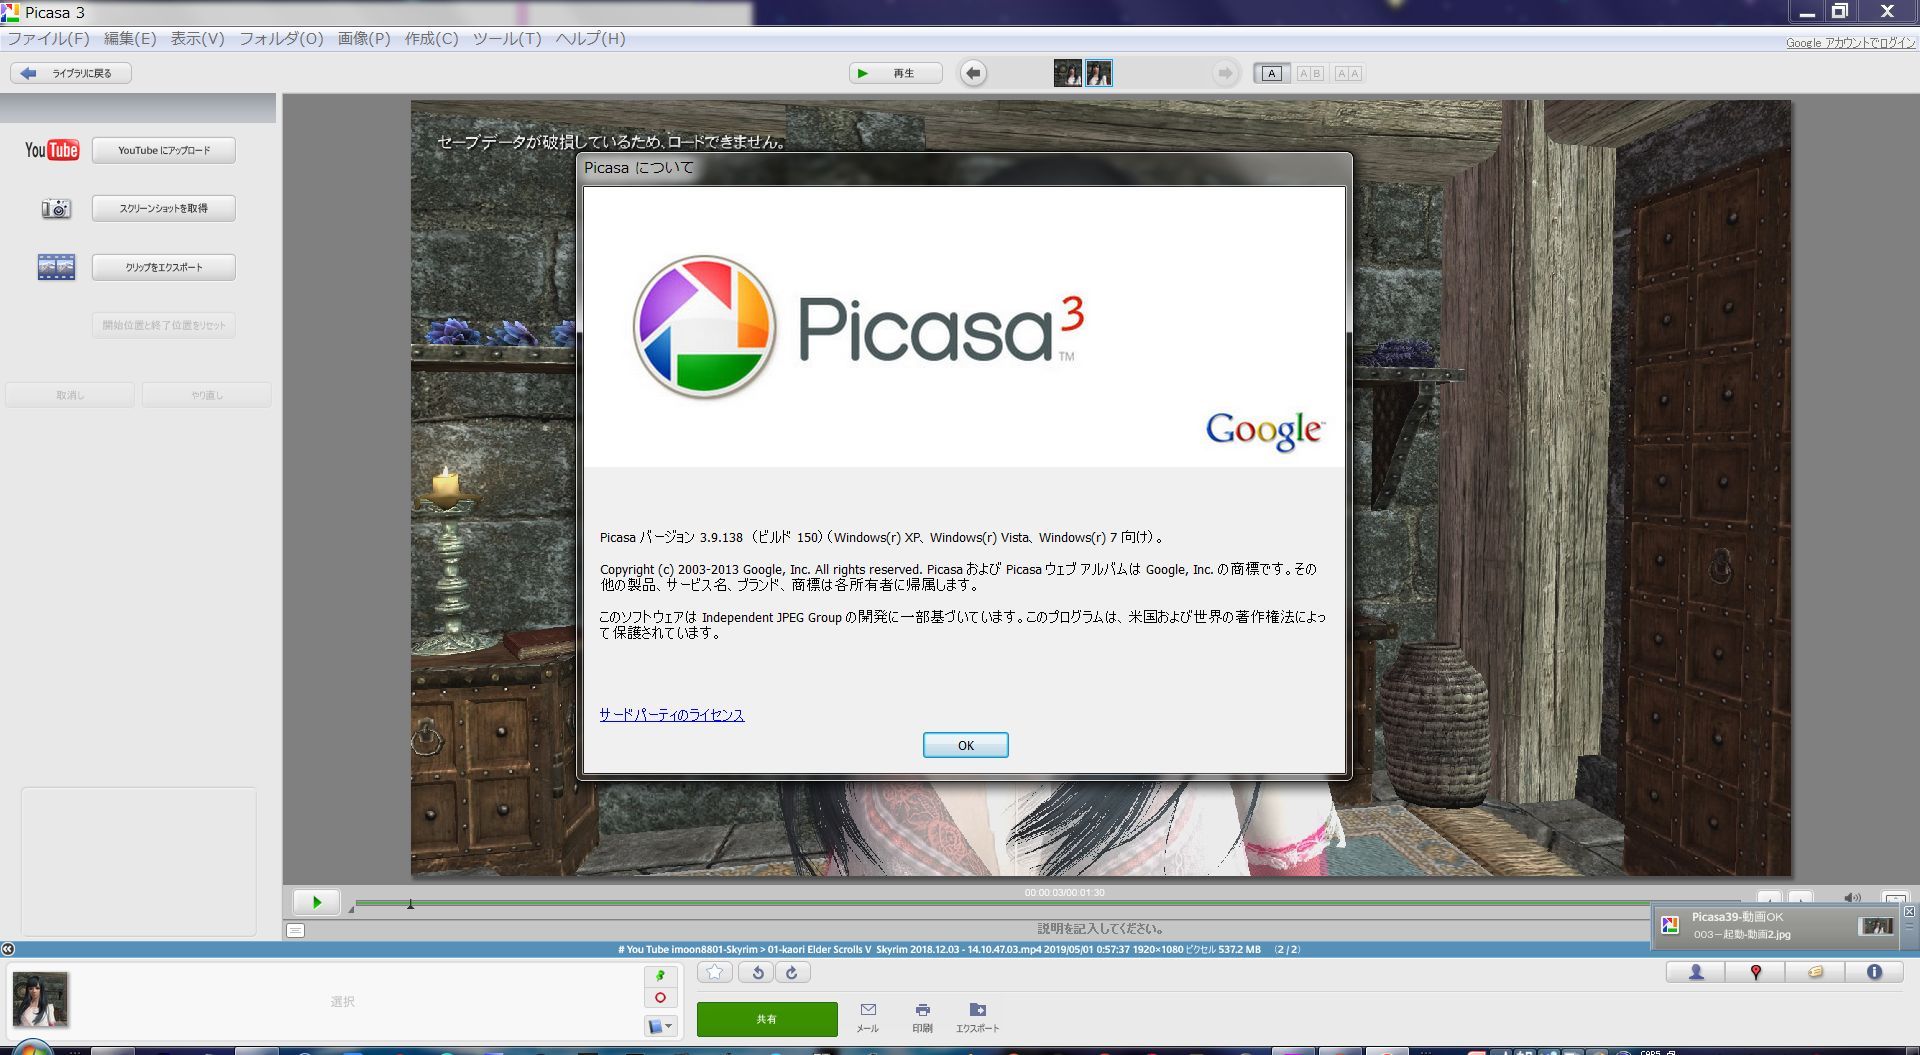Play the video with green play button
Viewport: 1920px width, 1055px height.
pyautogui.click(x=316, y=902)
